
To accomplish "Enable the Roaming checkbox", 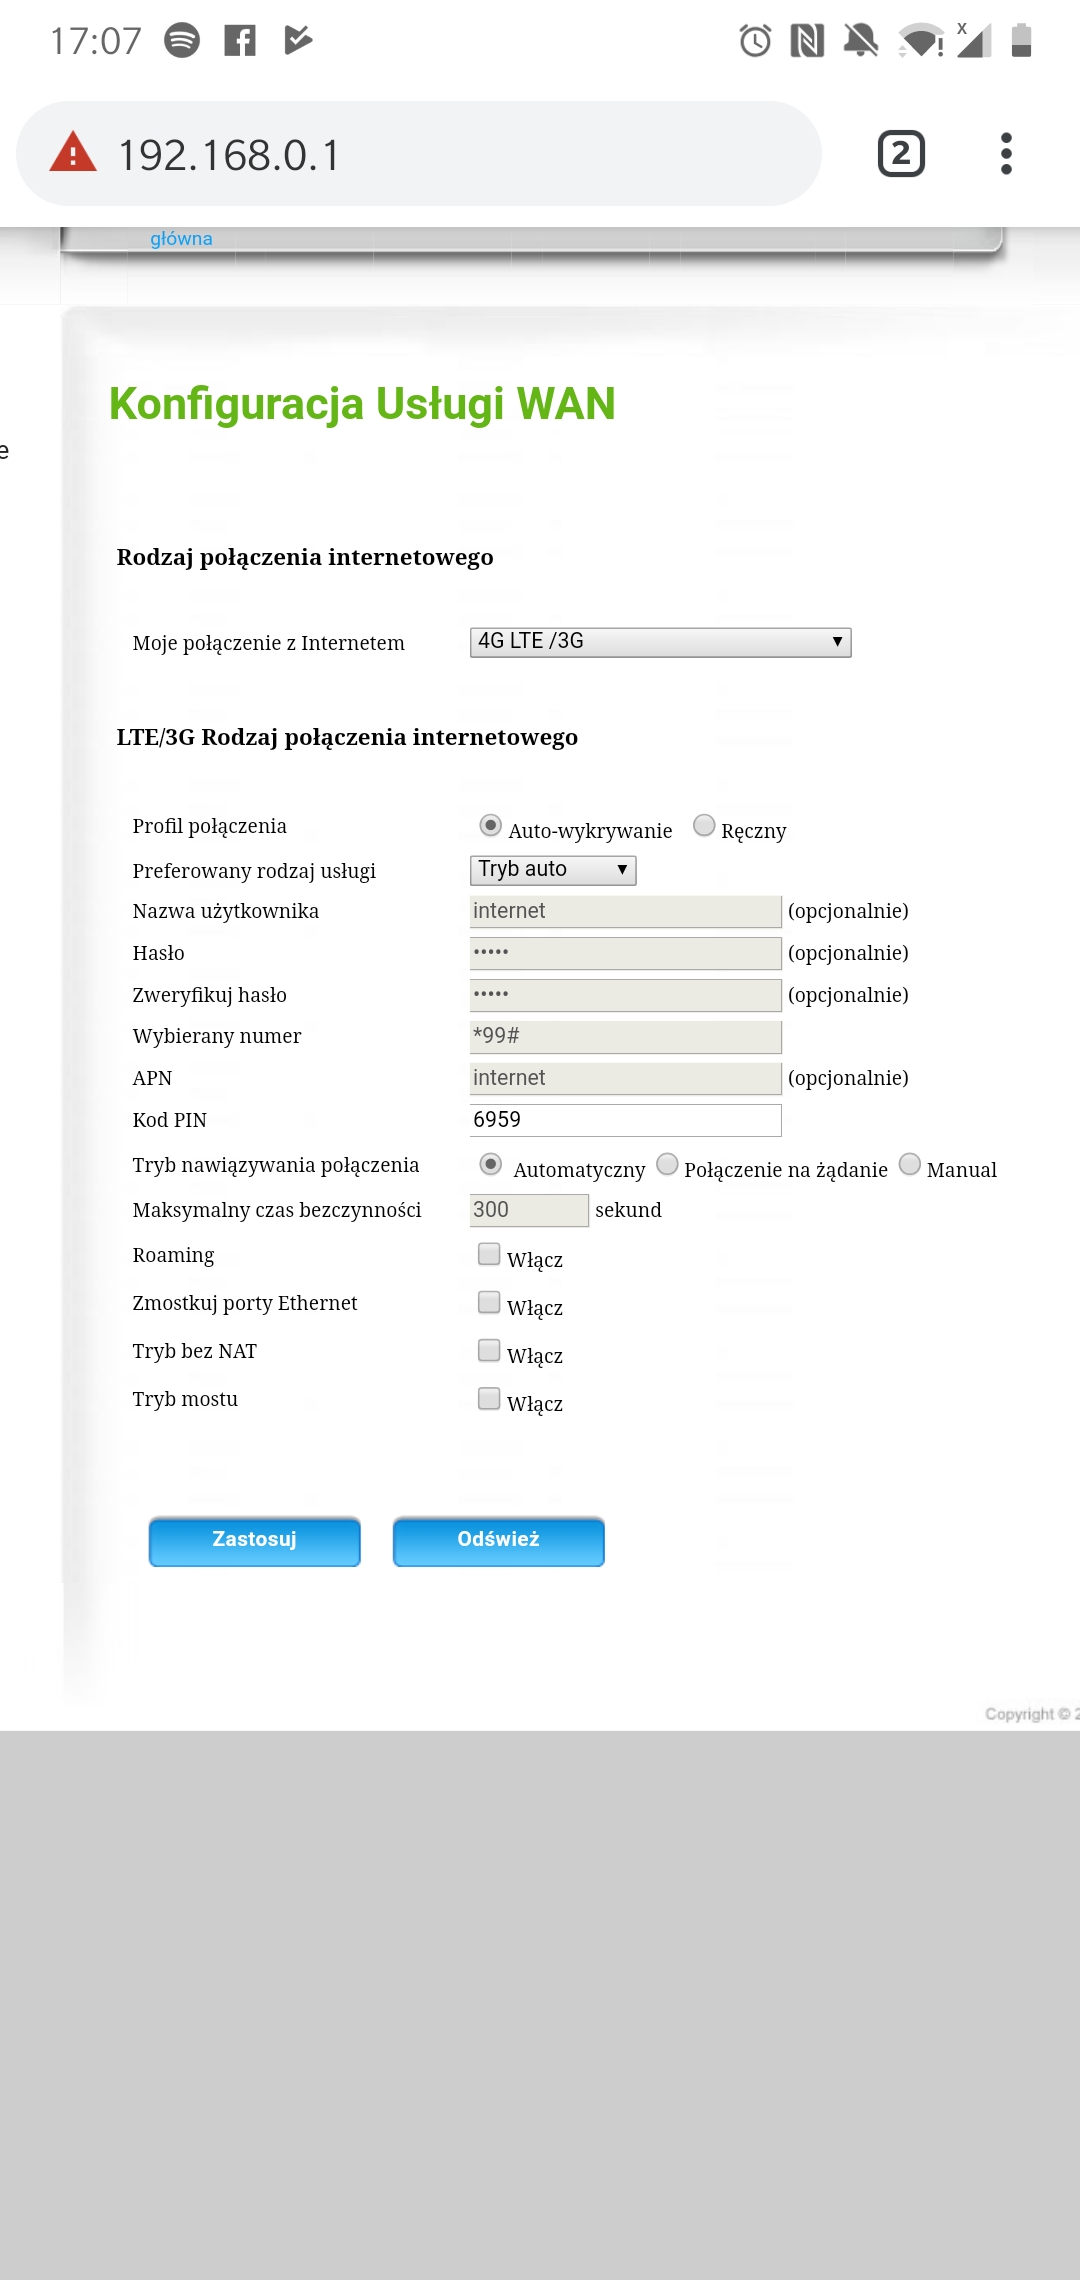I will (489, 1254).
